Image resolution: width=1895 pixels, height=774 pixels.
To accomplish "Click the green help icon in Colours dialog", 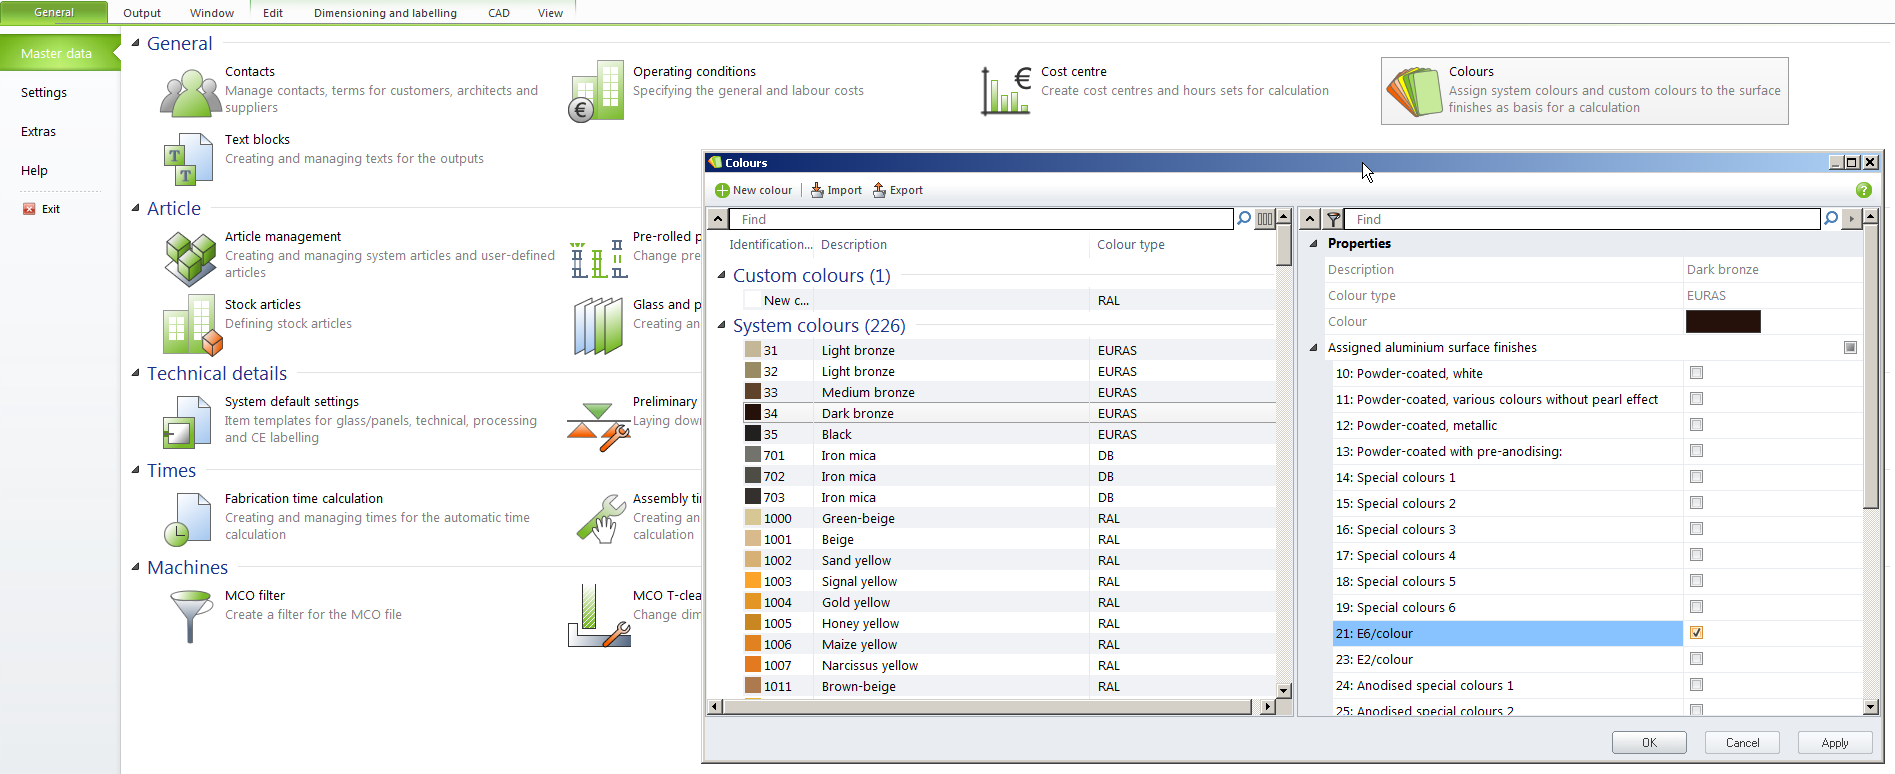I will [1863, 190].
